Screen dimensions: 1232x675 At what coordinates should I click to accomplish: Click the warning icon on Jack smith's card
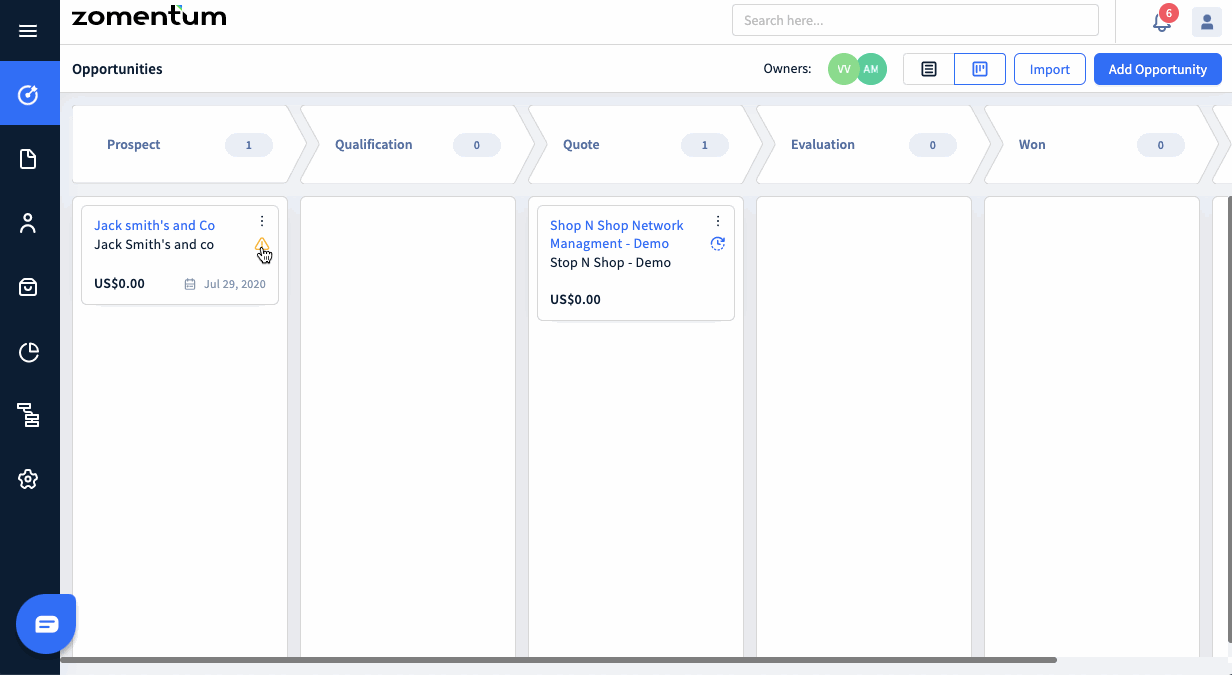coord(262,245)
